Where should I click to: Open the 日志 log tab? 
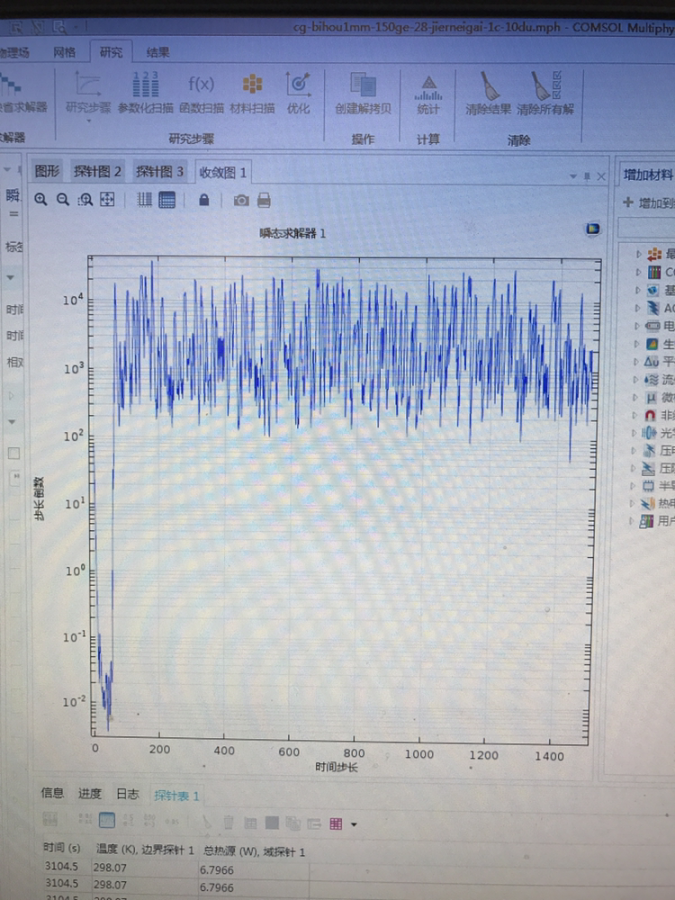[127, 794]
